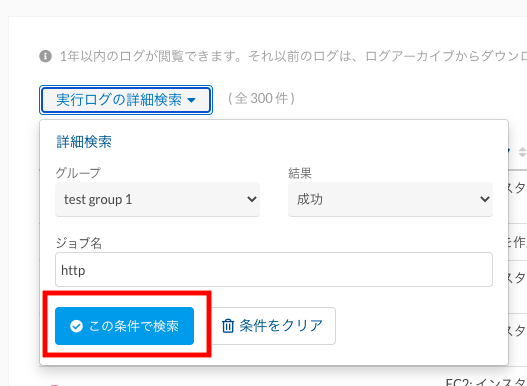Click the trash can icon for clearing conditions
This screenshot has height=386, width=527.
pos(228,326)
